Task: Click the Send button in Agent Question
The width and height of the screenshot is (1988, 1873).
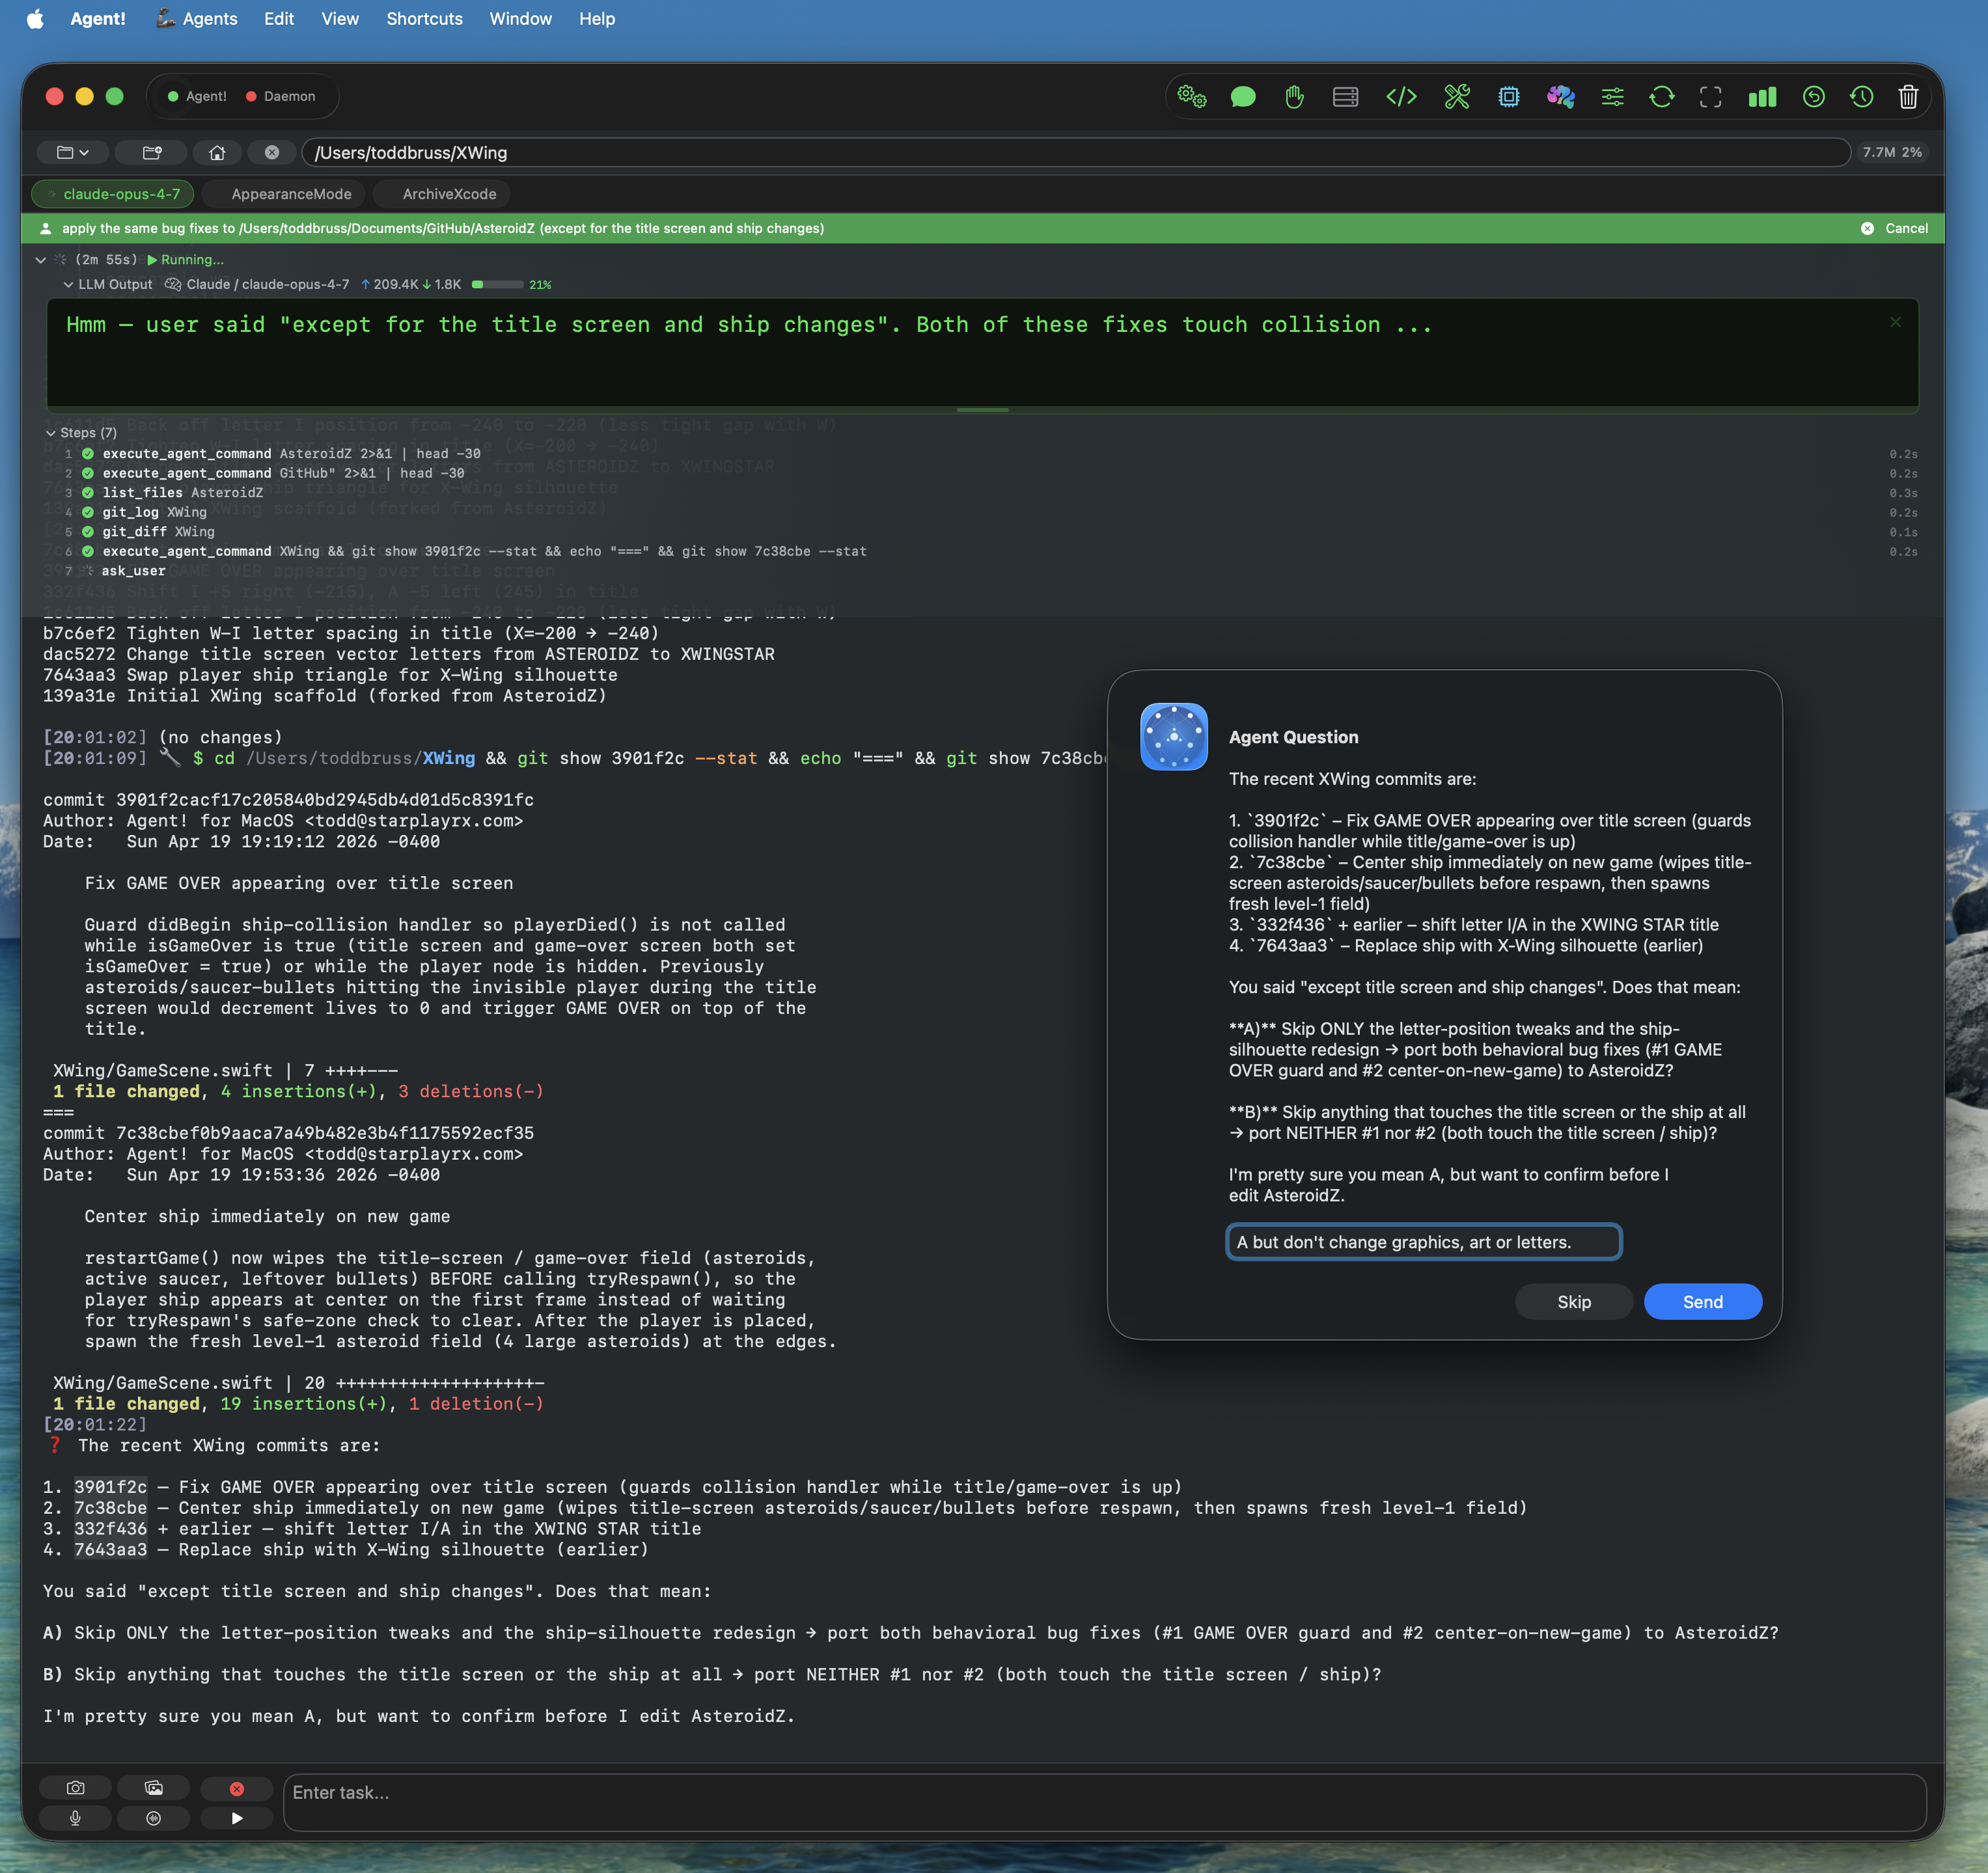Action: tap(1701, 1301)
